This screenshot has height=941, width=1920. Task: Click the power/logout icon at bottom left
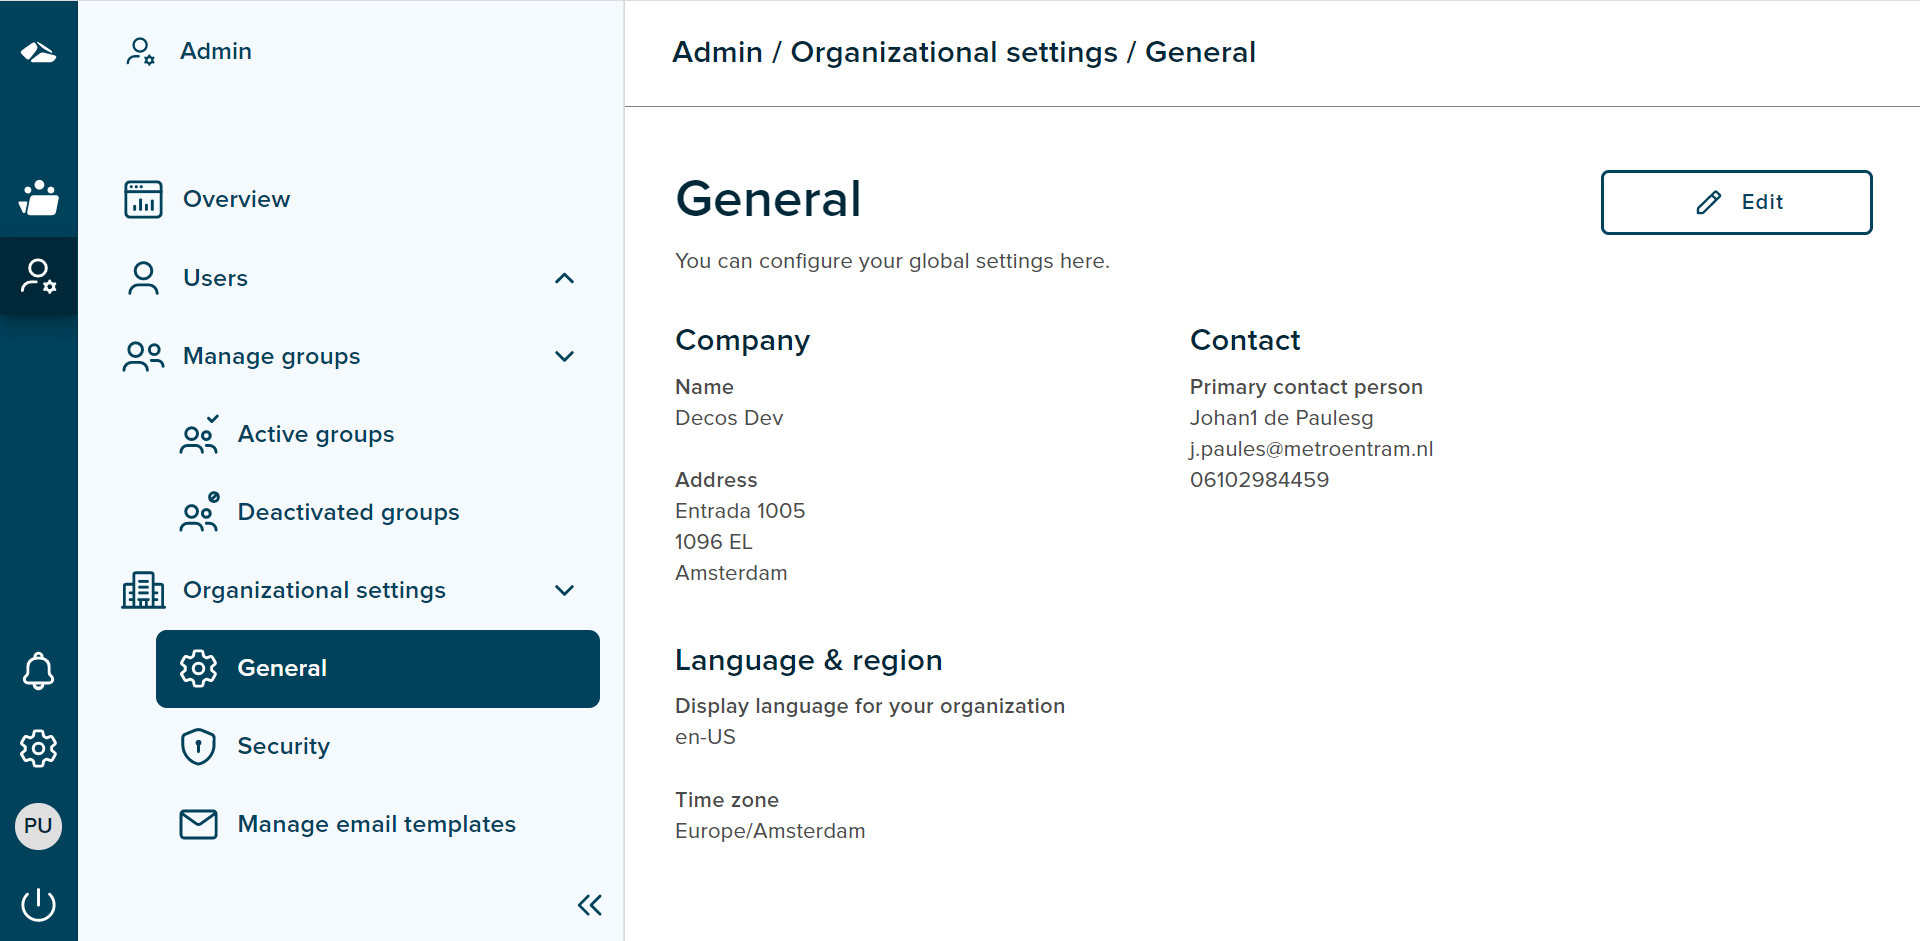click(x=38, y=903)
